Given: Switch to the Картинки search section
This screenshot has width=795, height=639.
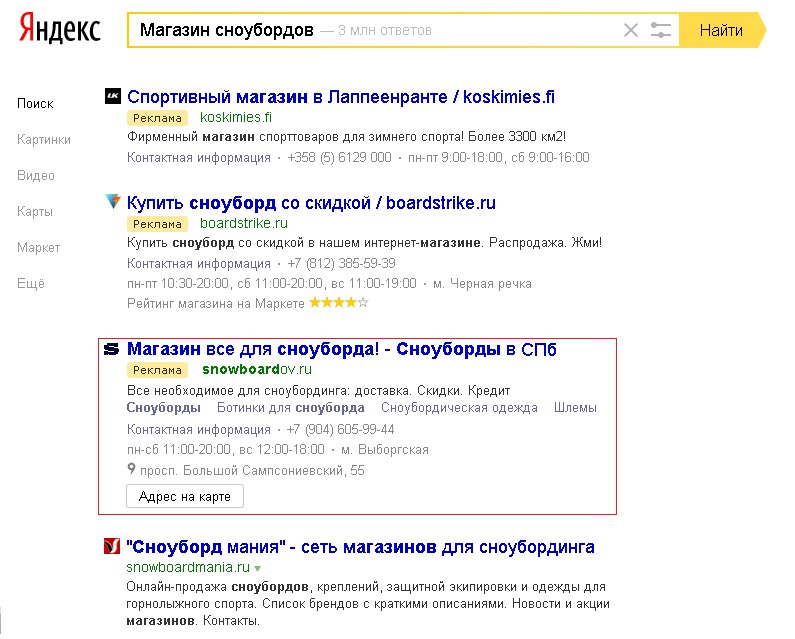Looking at the screenshot, I should click(44, 139).
